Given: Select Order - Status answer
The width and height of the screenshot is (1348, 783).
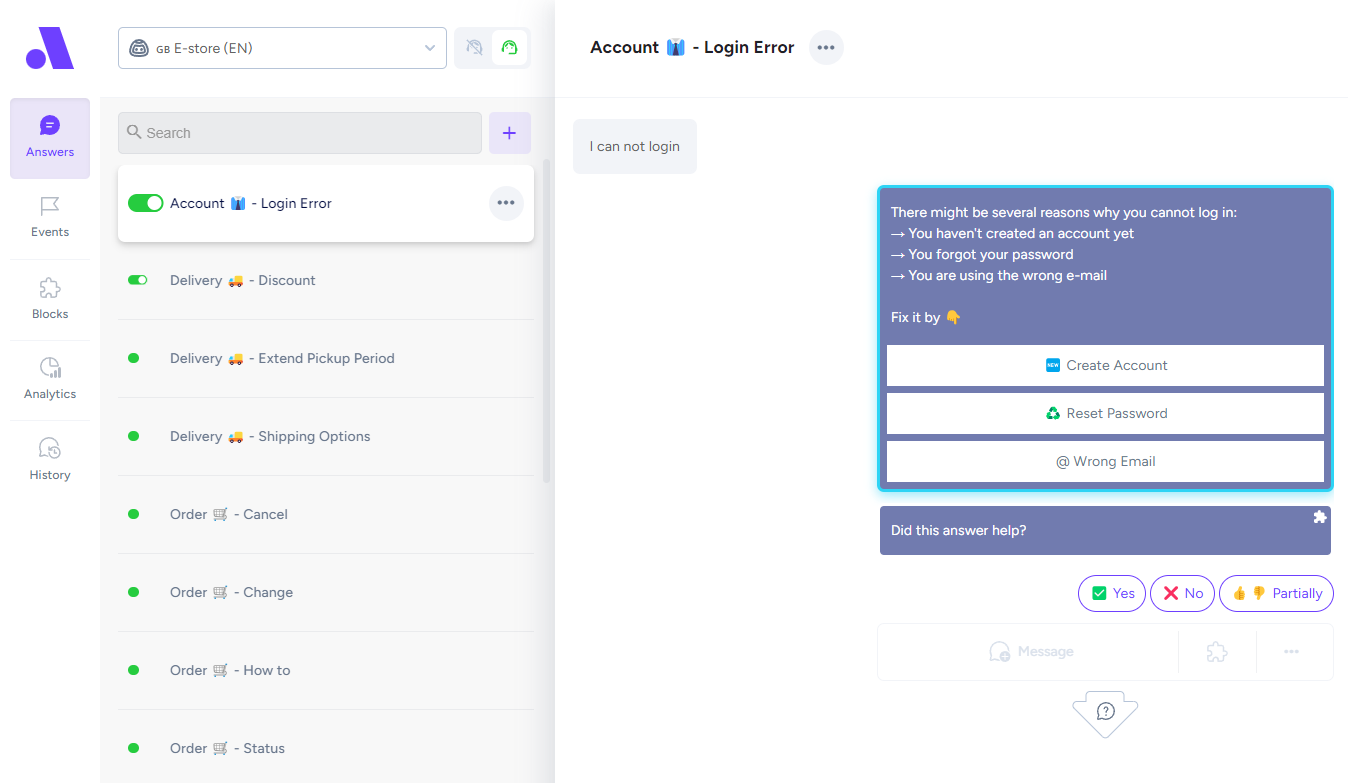Looking at the screenshot, I should click(x=326, y=748).
